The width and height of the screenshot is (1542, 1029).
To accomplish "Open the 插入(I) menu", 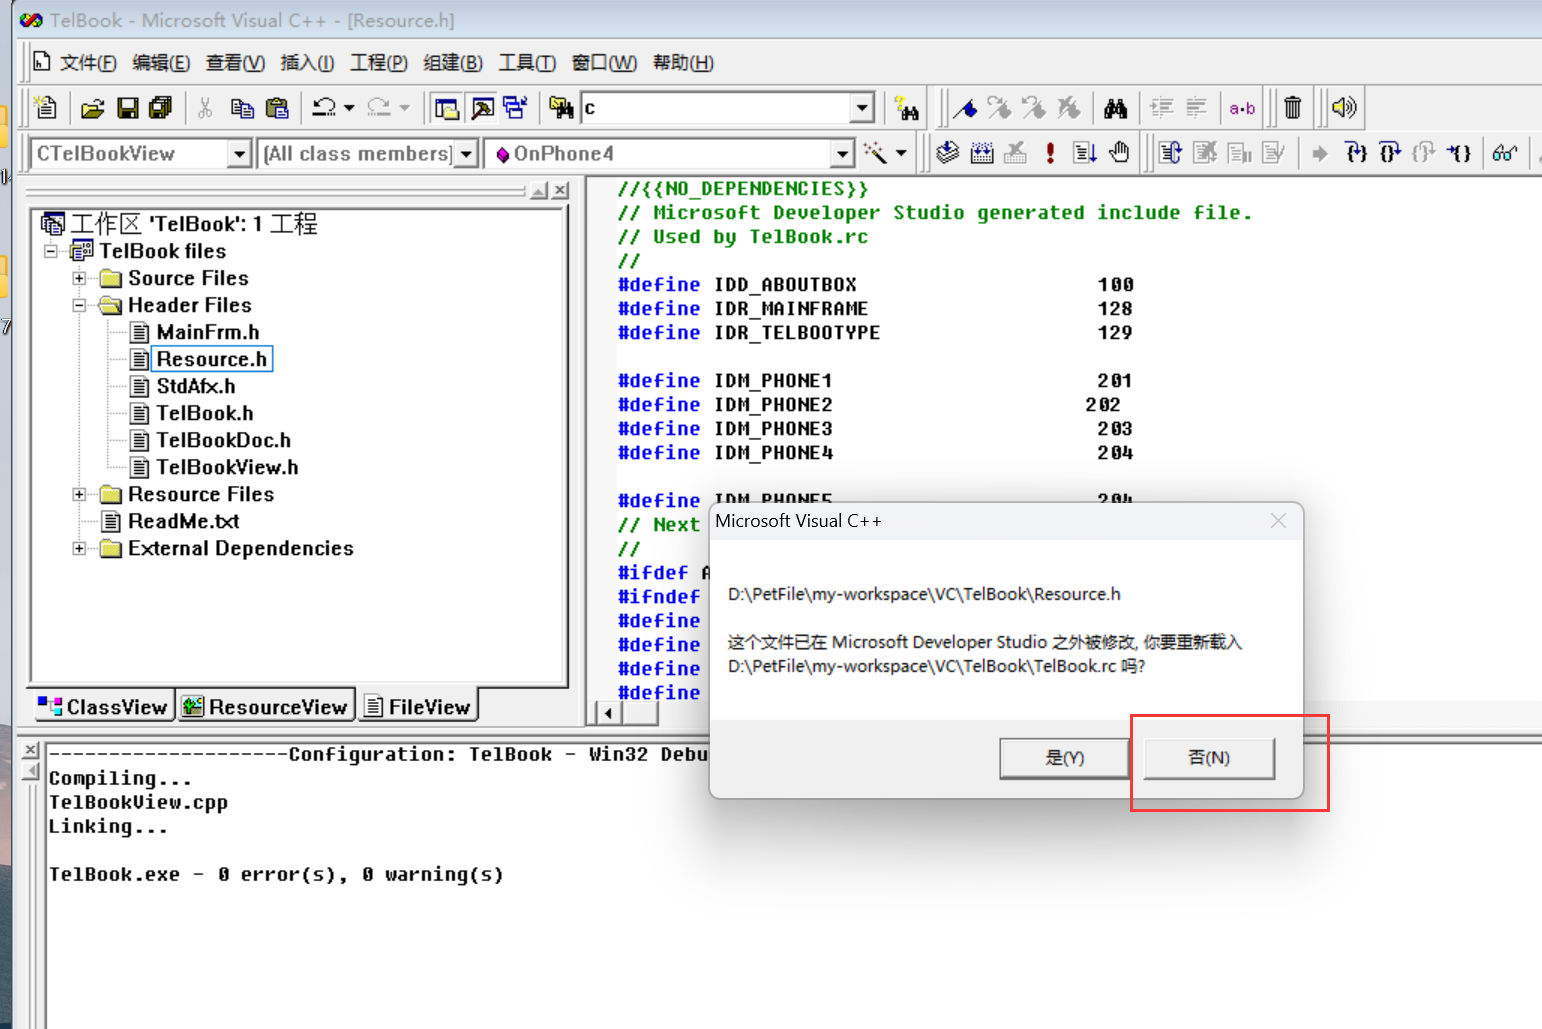I will tap(307, 63).
